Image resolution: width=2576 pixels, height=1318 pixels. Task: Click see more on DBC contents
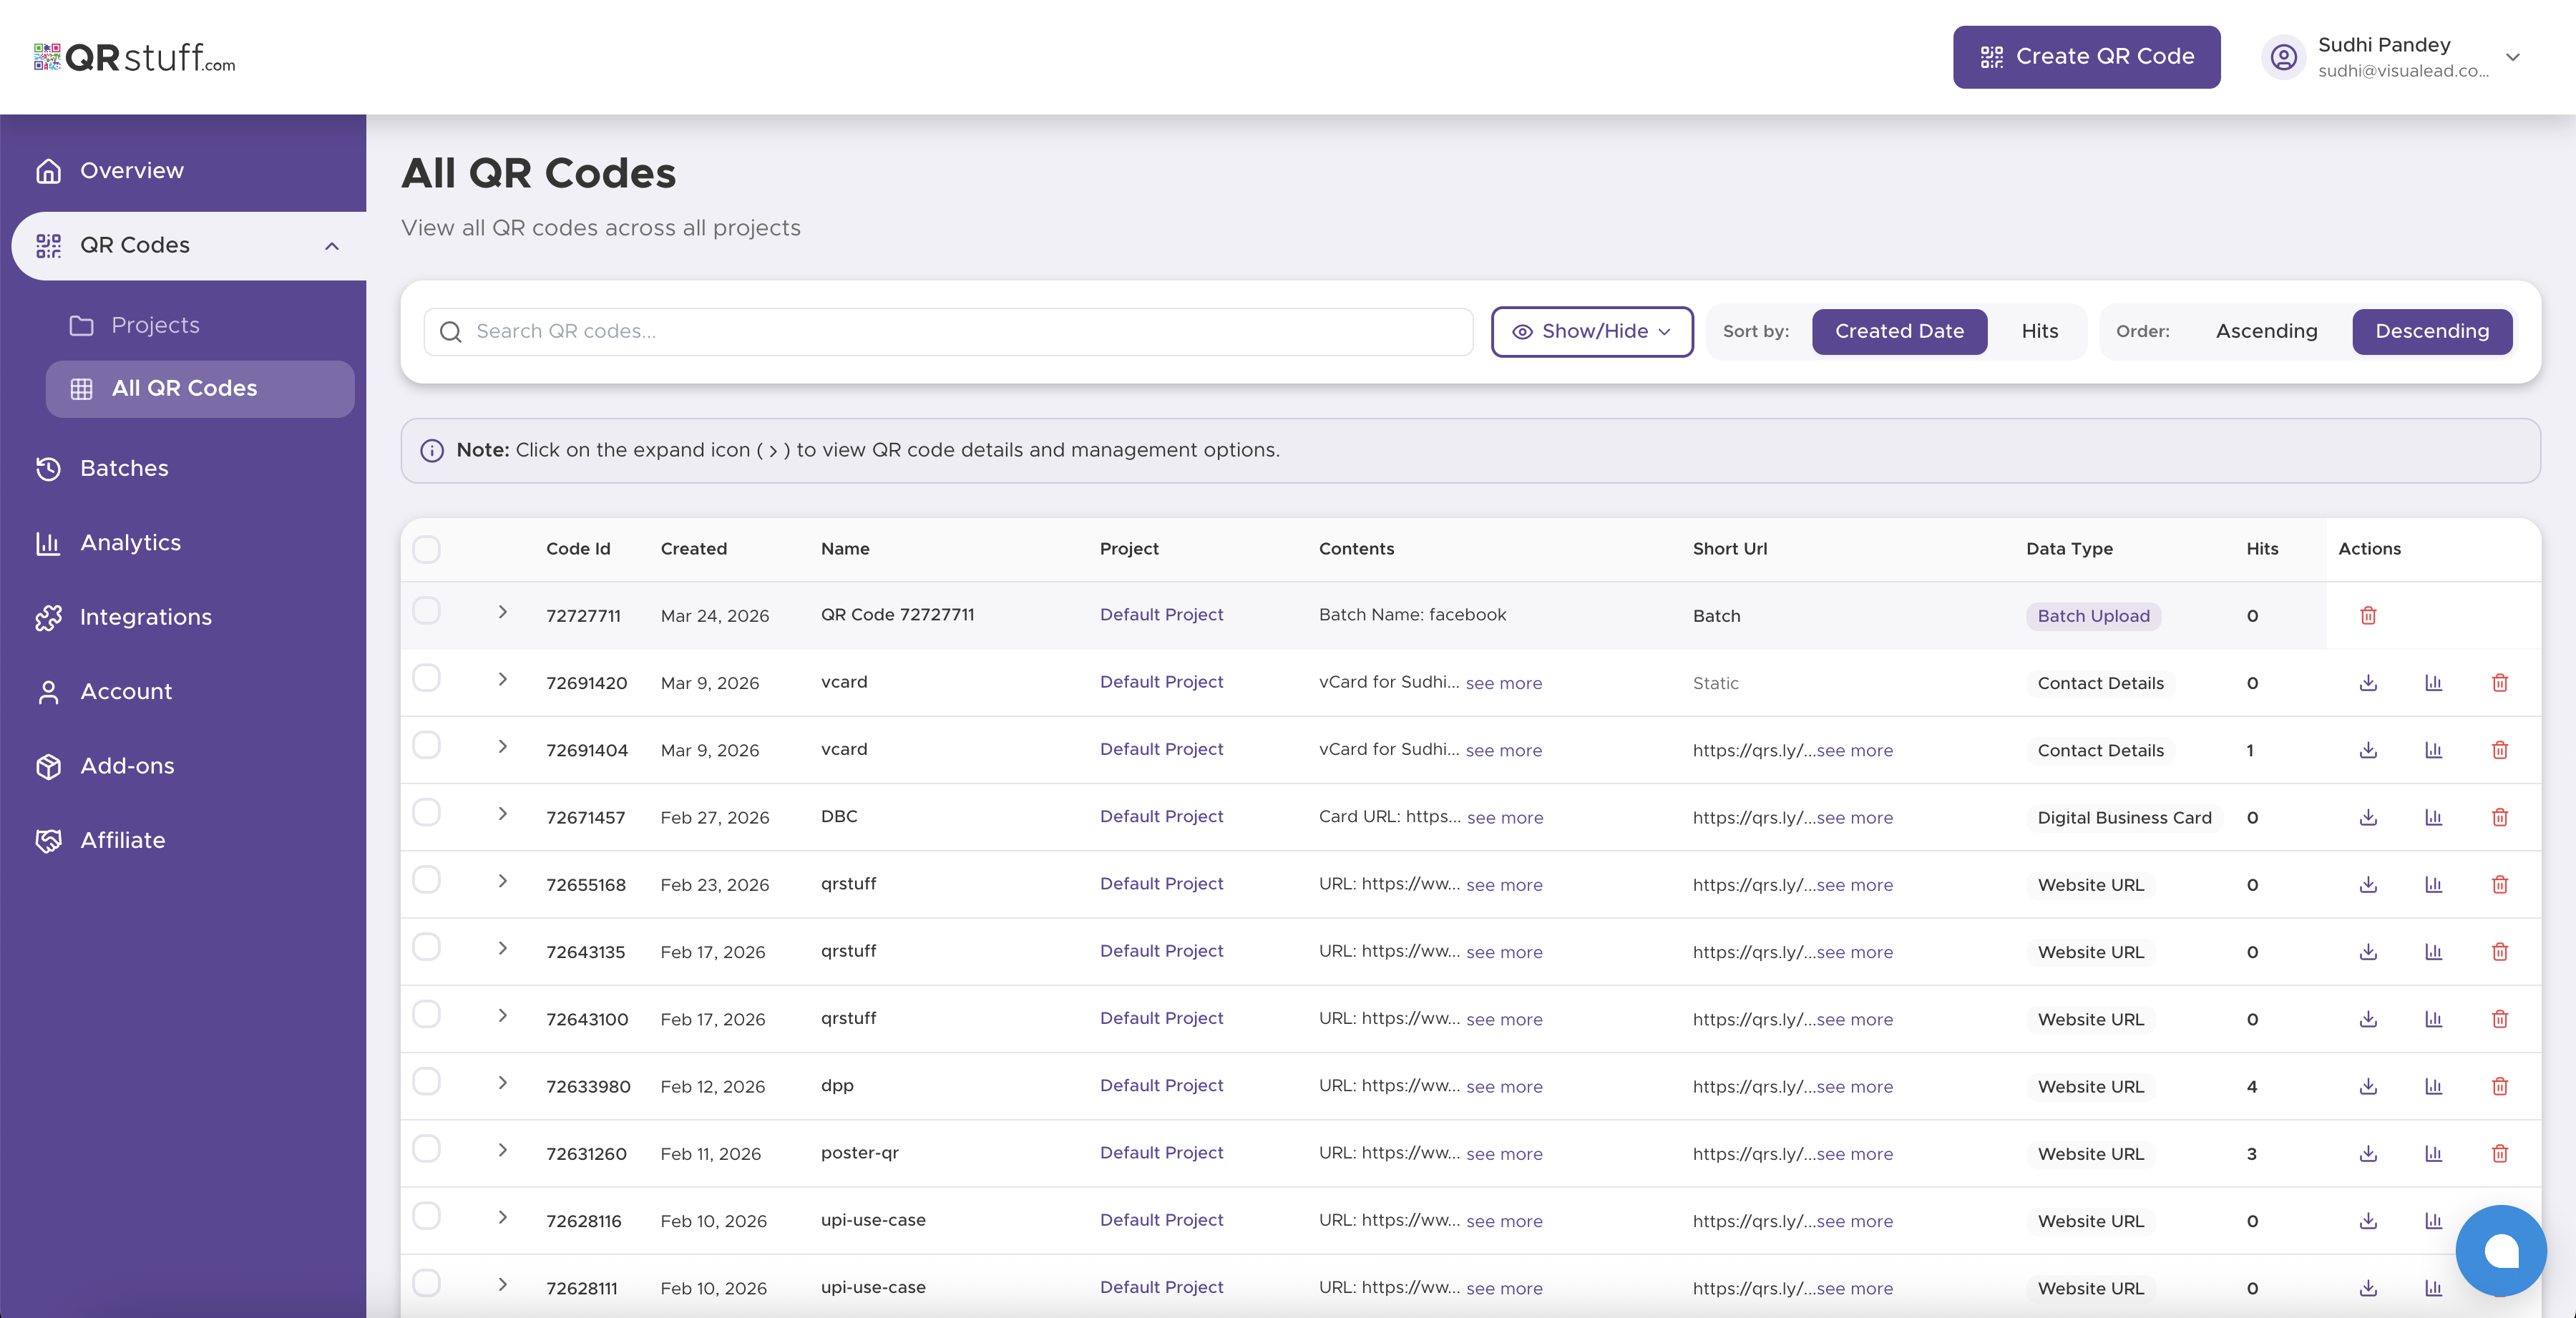coord(1504,817)
